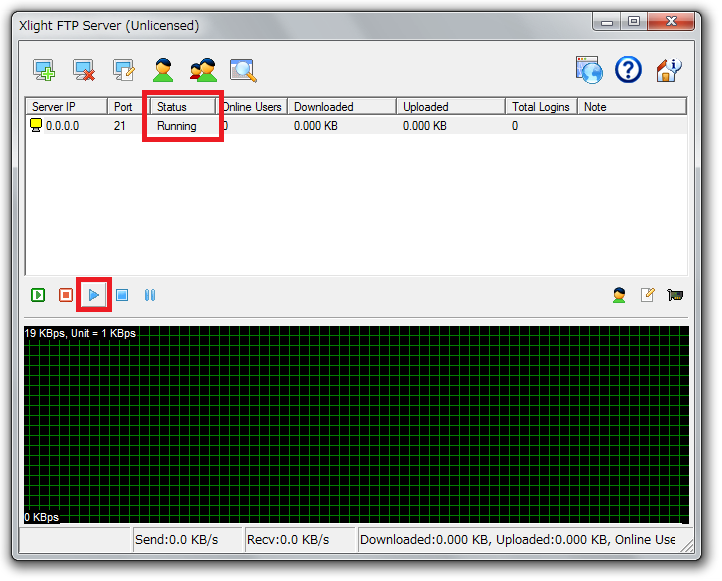Image resolution: width=722 pixels, height=581 pixels.
Task: Open the log notepad pencil icon
Action: [x=648, y=295]
